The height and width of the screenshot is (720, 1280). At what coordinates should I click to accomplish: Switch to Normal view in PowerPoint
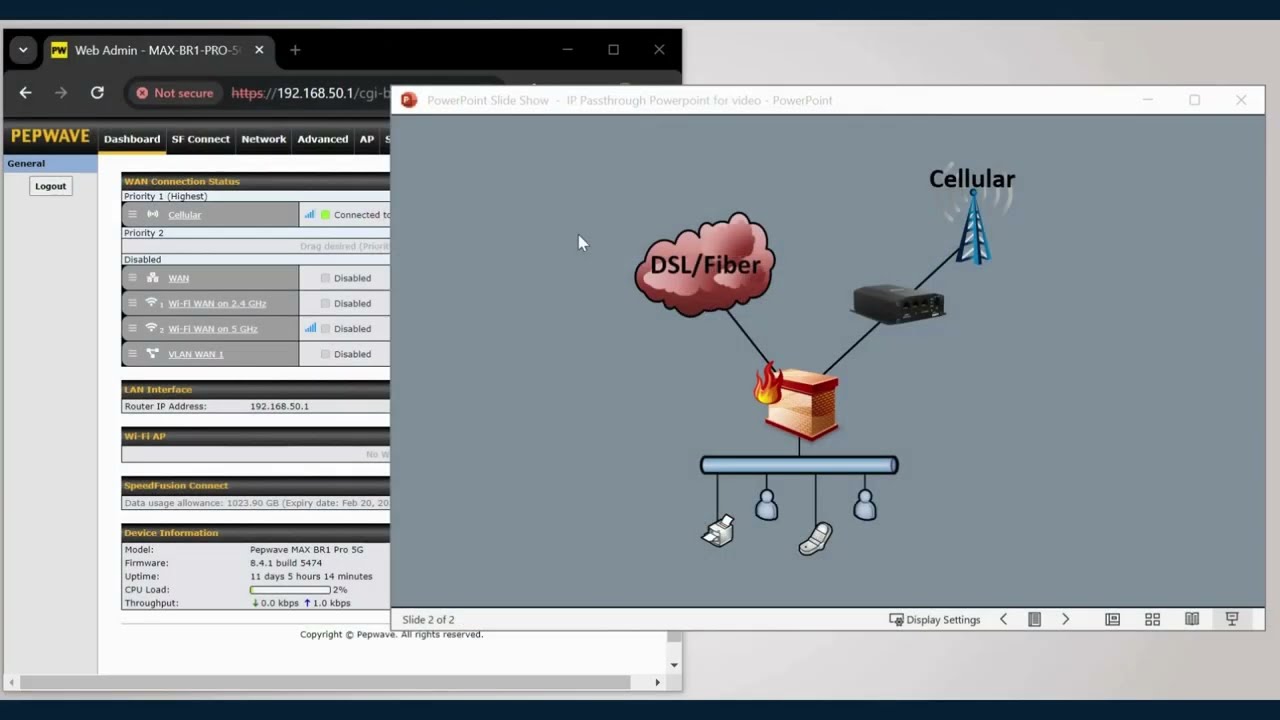1112,620
